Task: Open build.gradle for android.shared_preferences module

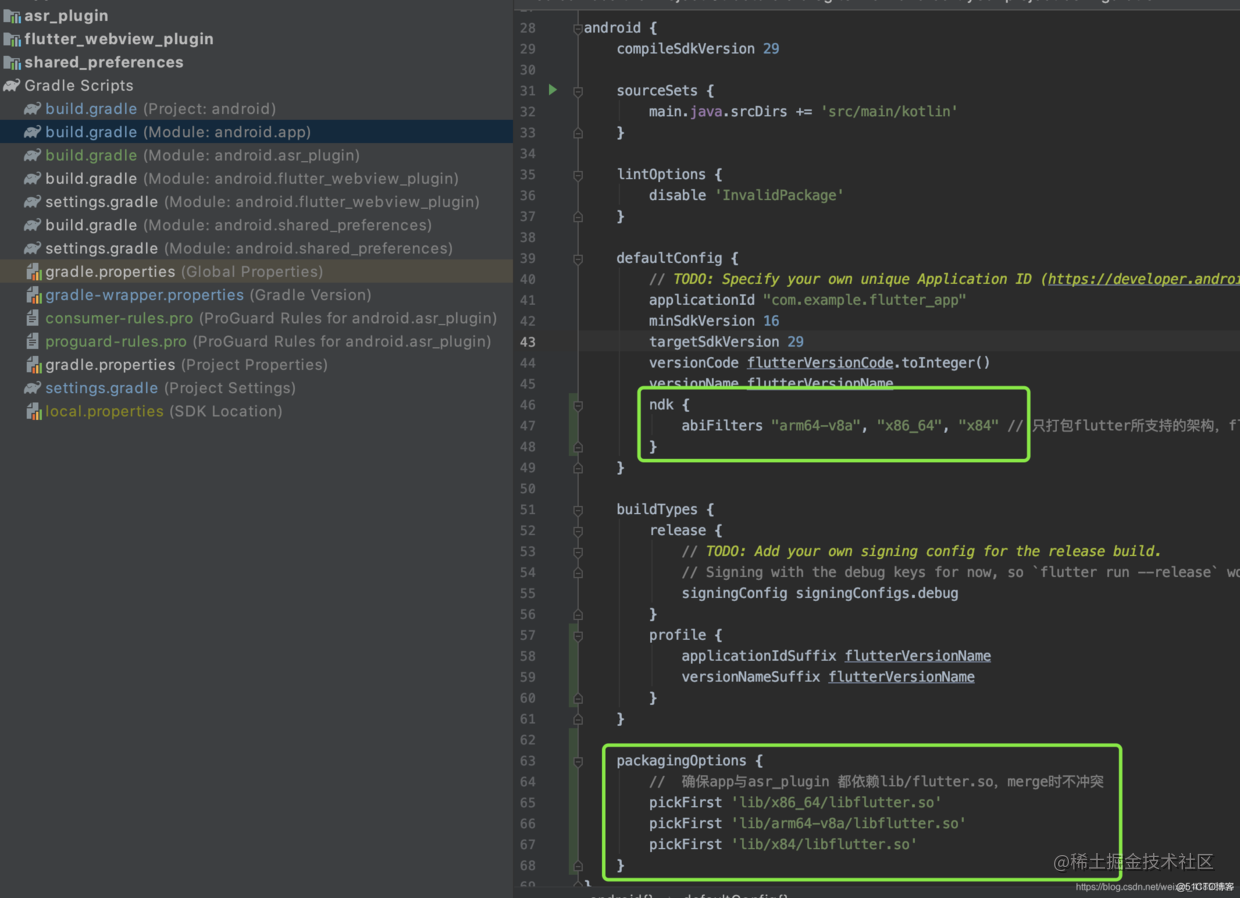Action: pos(238,225)
